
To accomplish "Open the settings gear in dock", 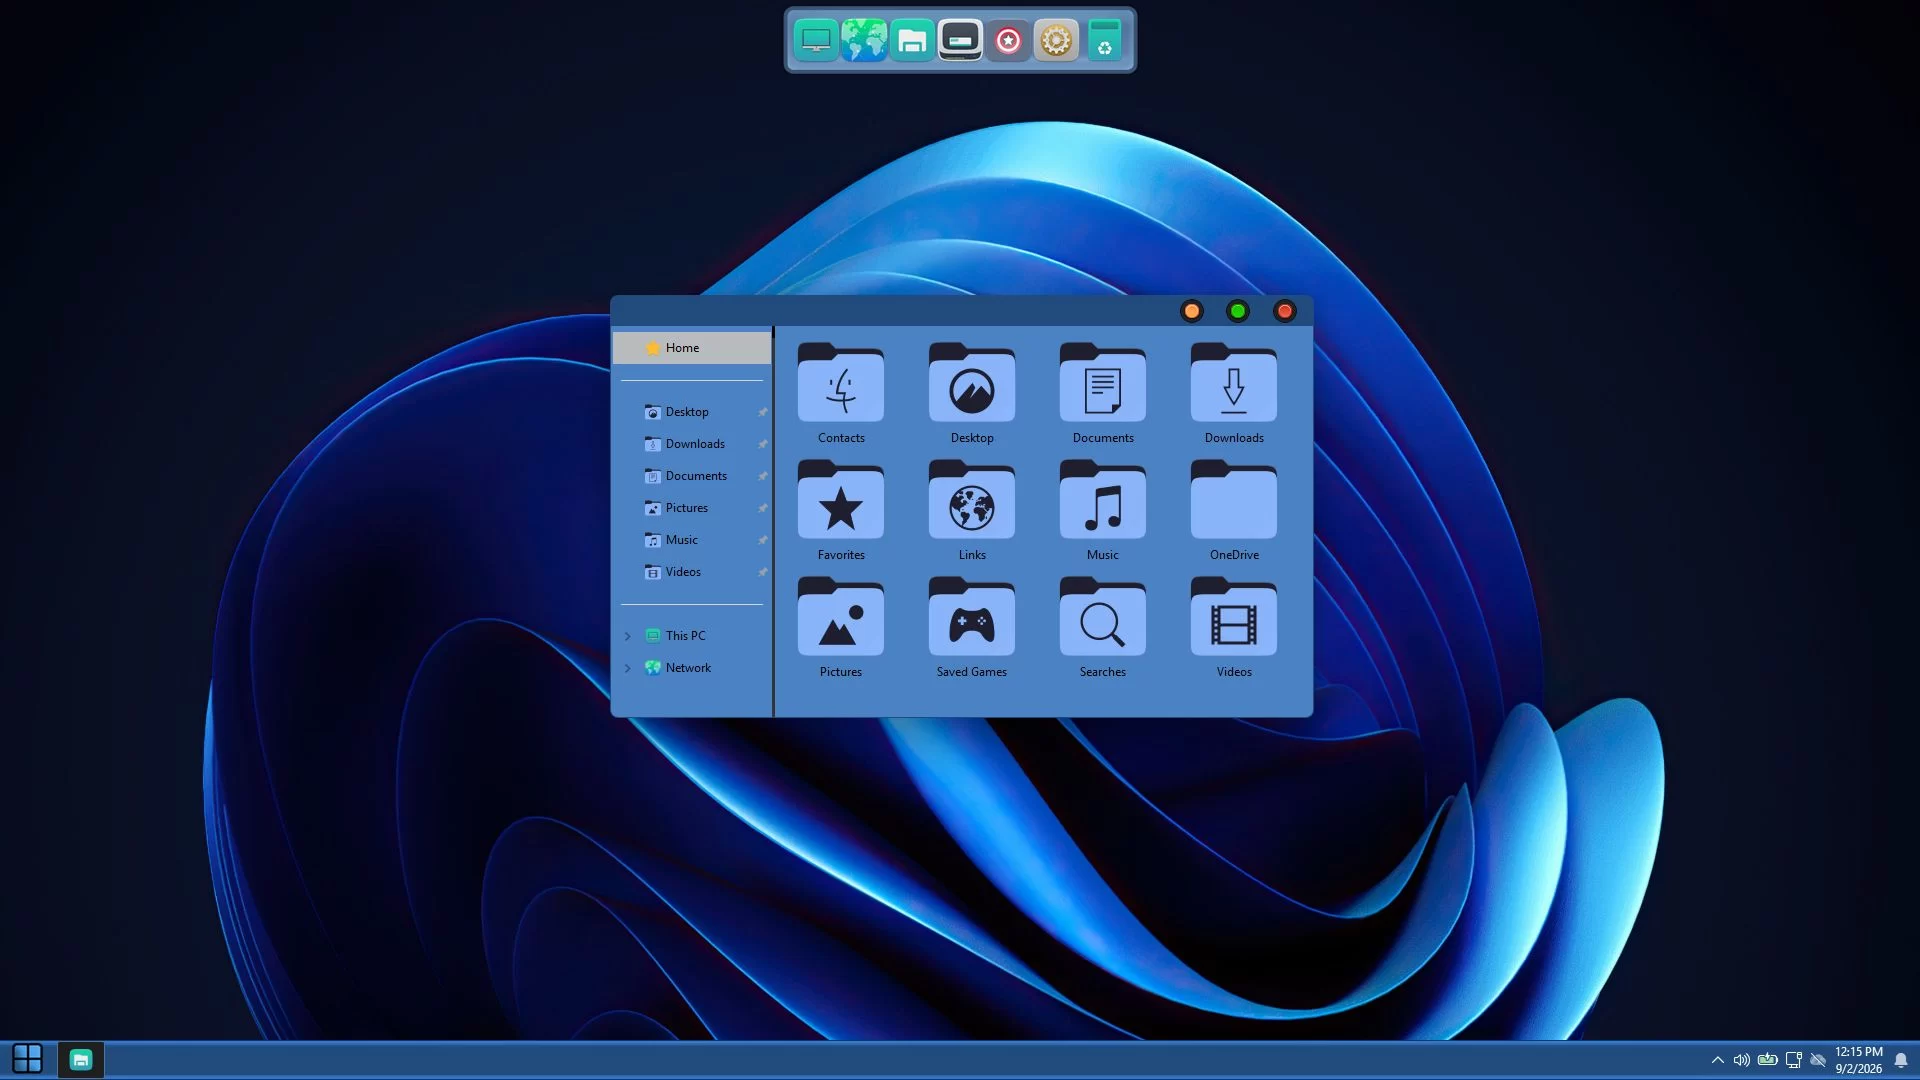I will (1056, 40).
